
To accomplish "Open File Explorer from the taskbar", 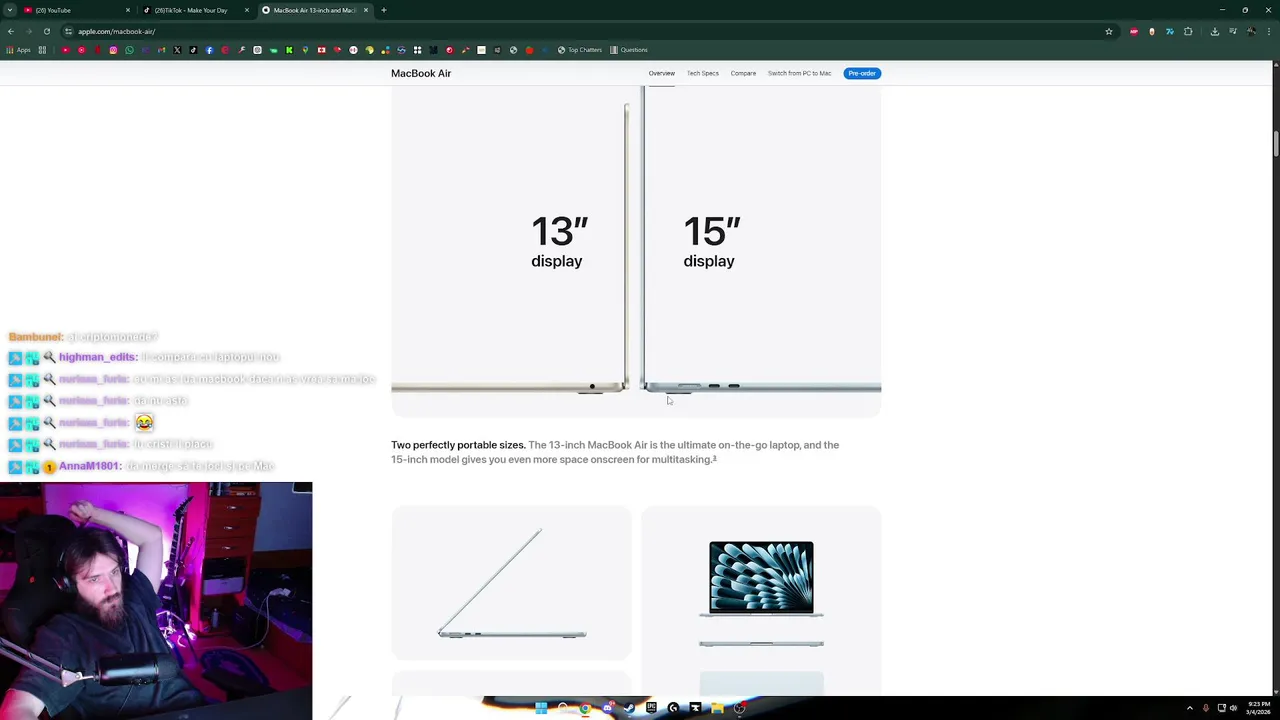I will pyautogui.click(x=717, y=708).
